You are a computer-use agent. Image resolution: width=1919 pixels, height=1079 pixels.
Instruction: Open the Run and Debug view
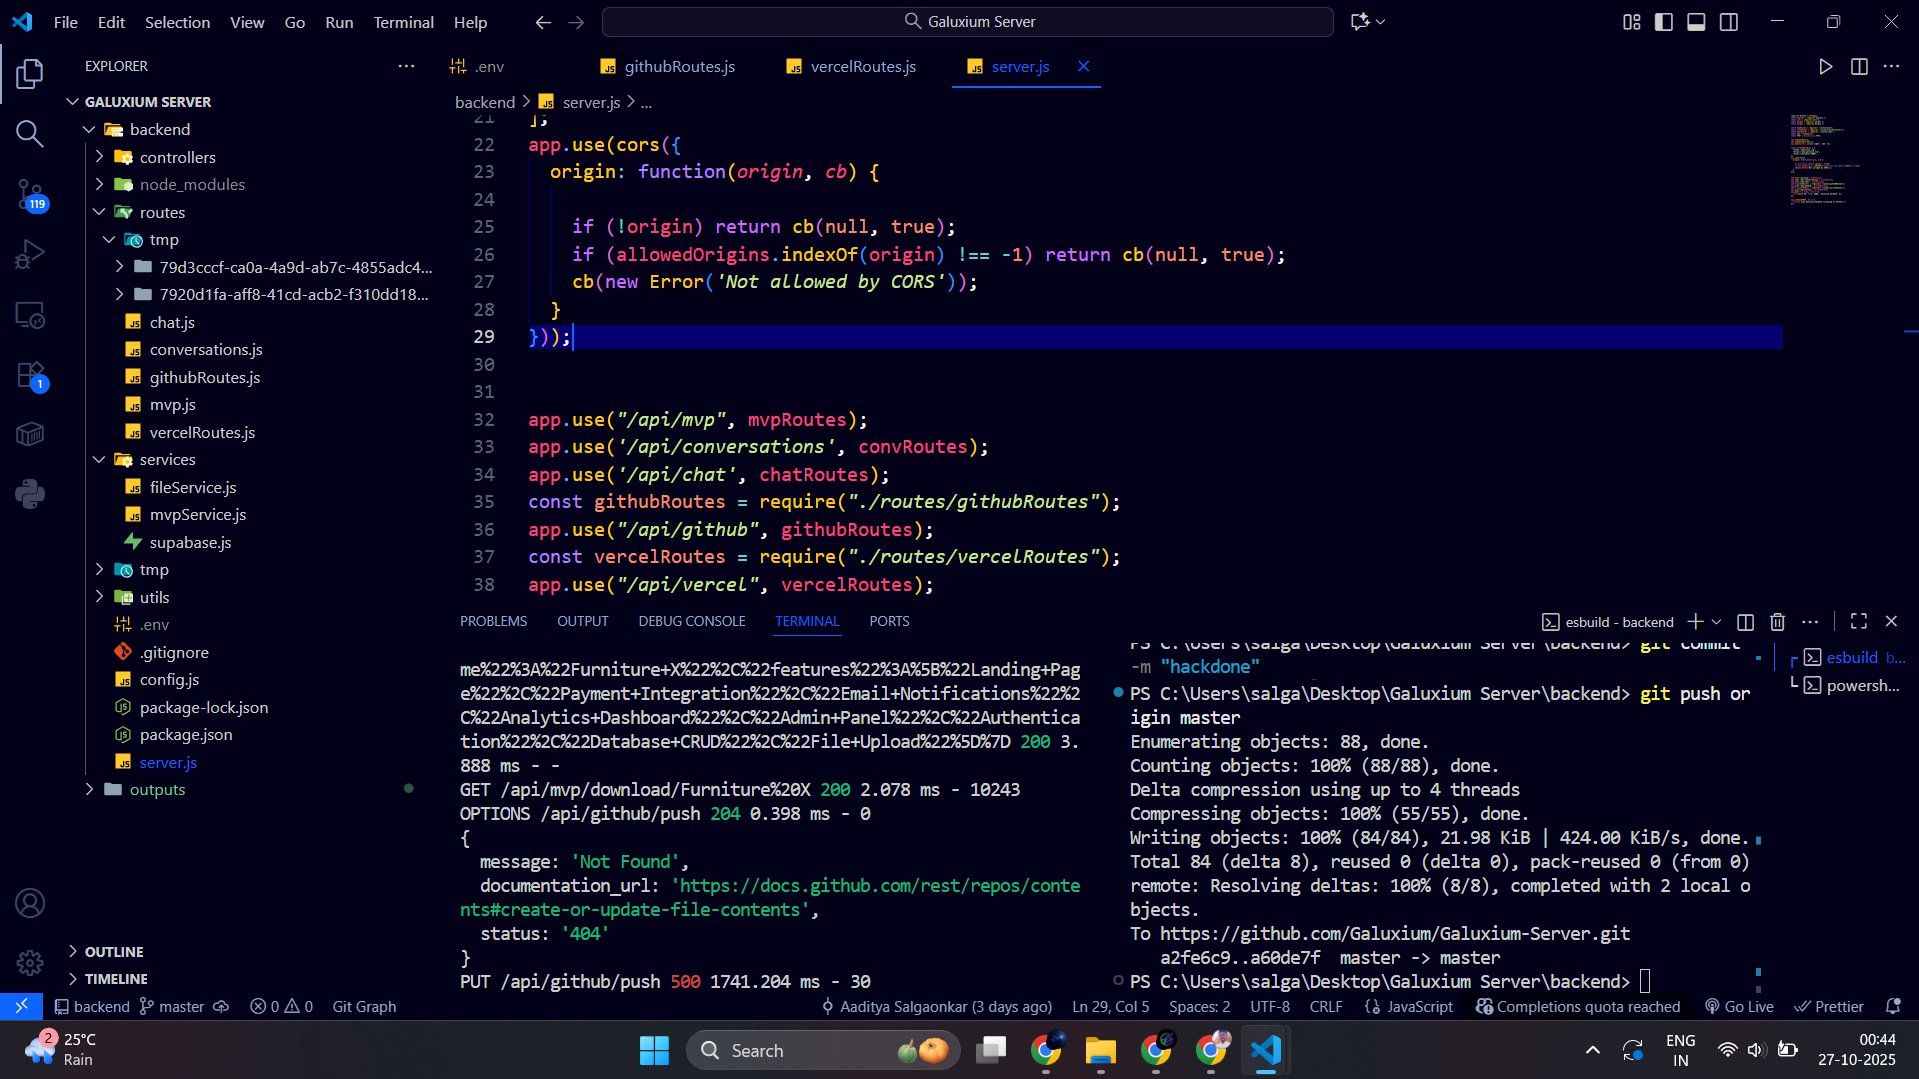30,254
